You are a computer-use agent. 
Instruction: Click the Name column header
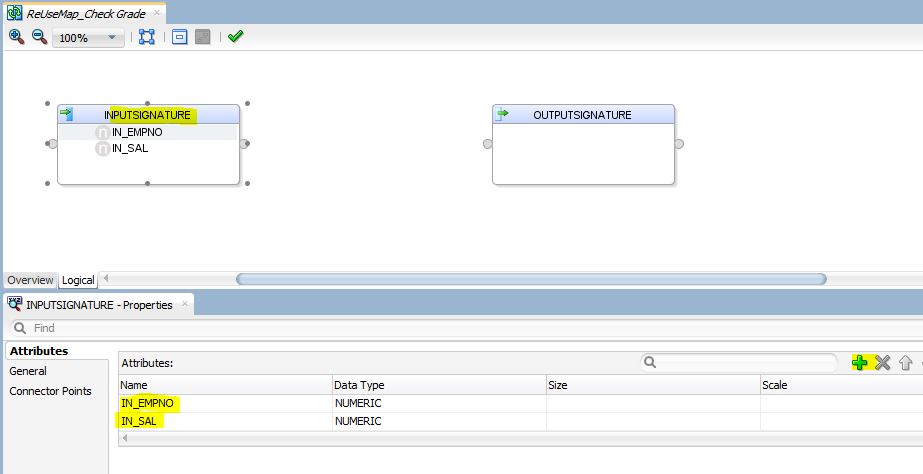coord(225,385)
